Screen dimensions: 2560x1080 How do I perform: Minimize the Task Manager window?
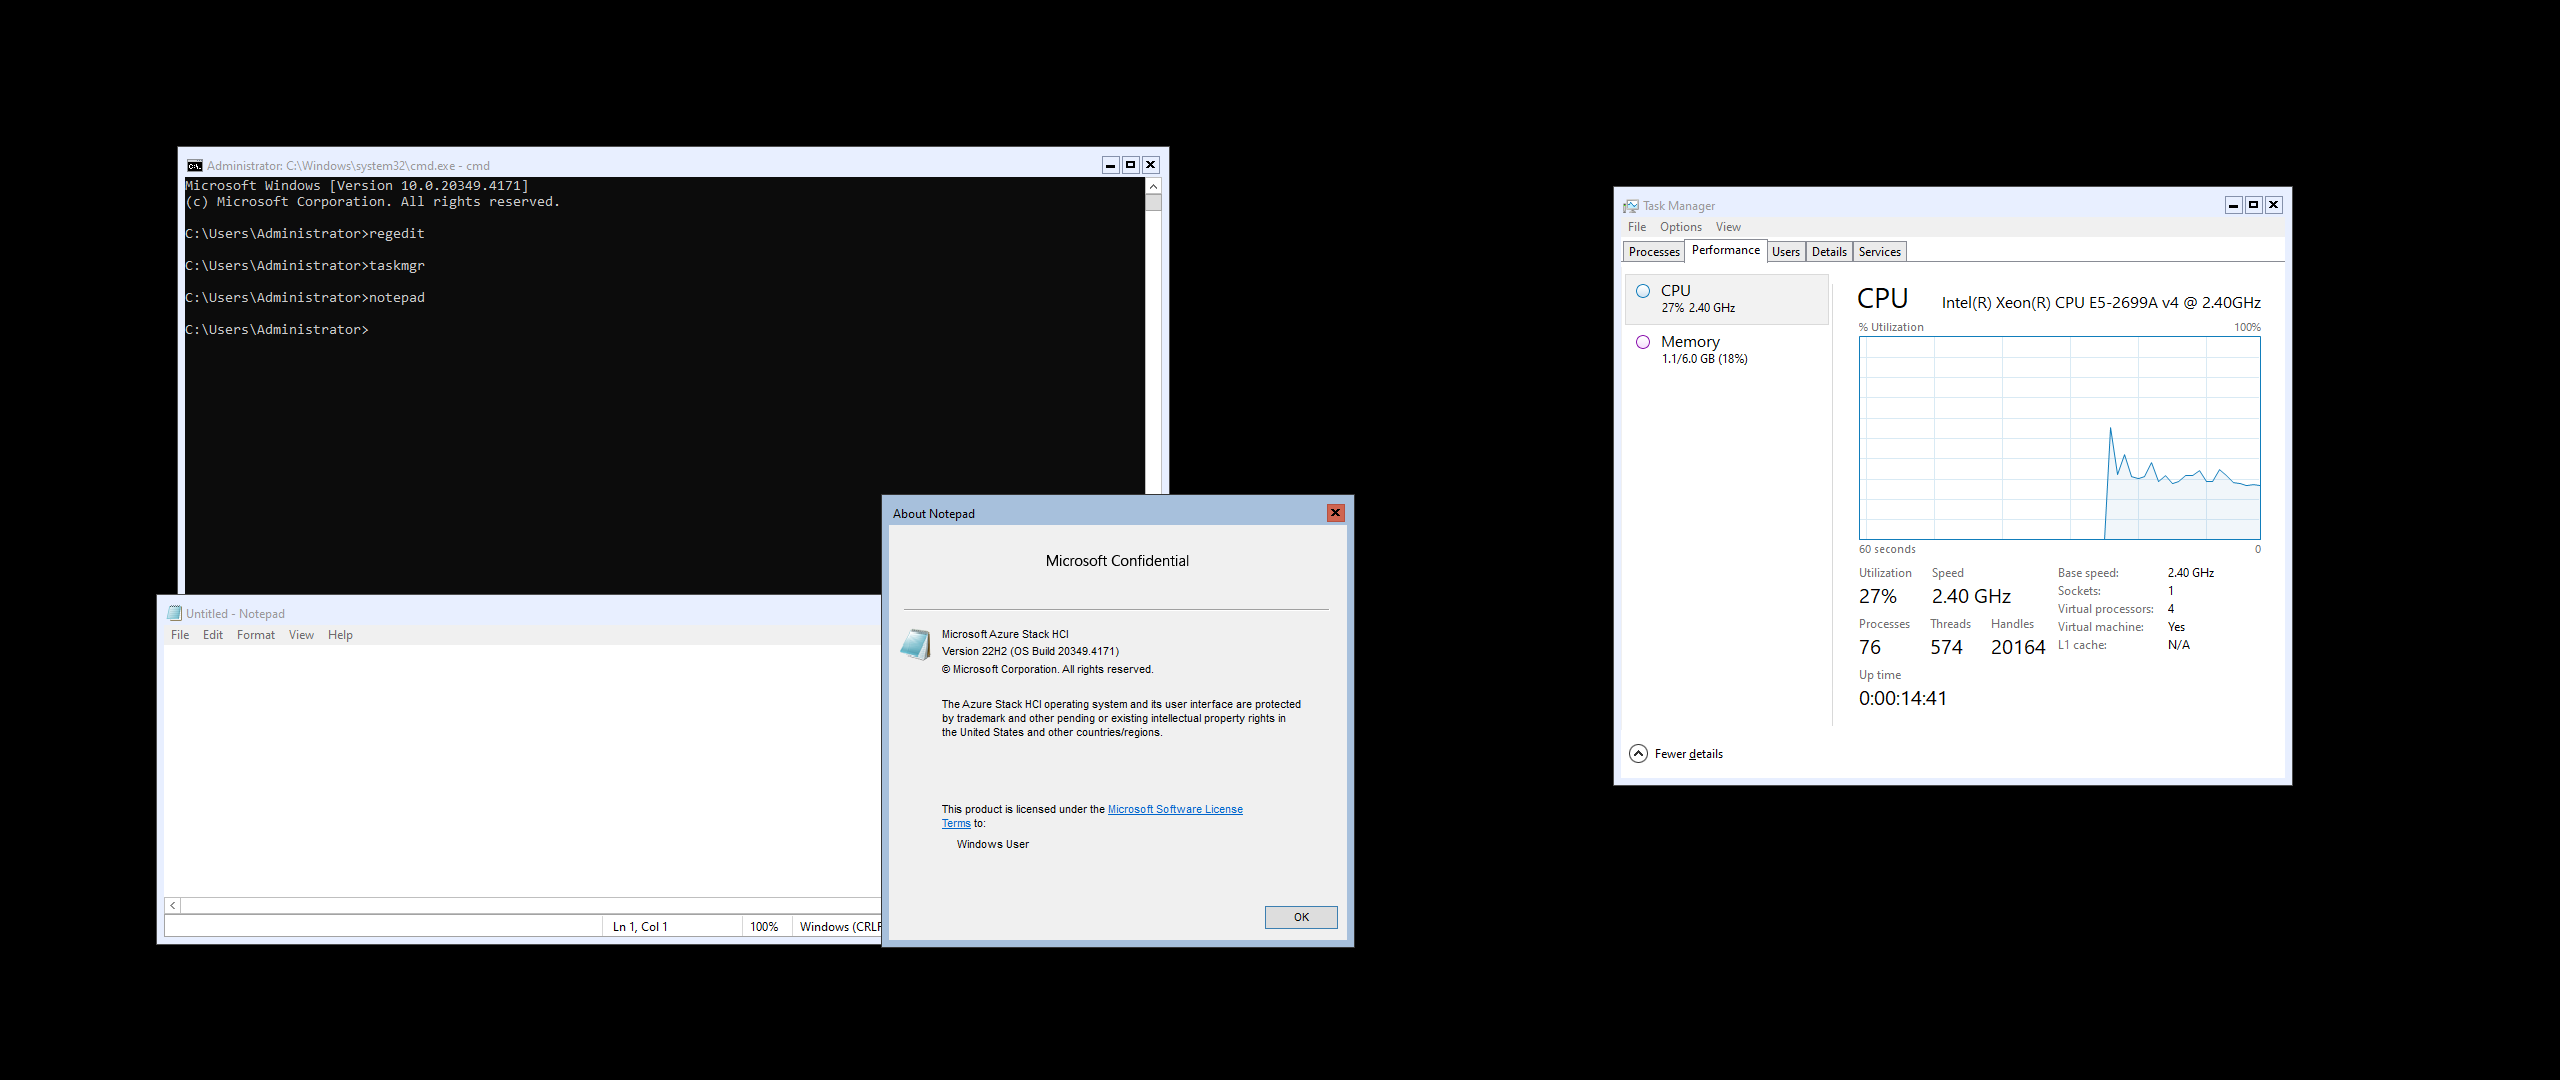(2233, 205)
